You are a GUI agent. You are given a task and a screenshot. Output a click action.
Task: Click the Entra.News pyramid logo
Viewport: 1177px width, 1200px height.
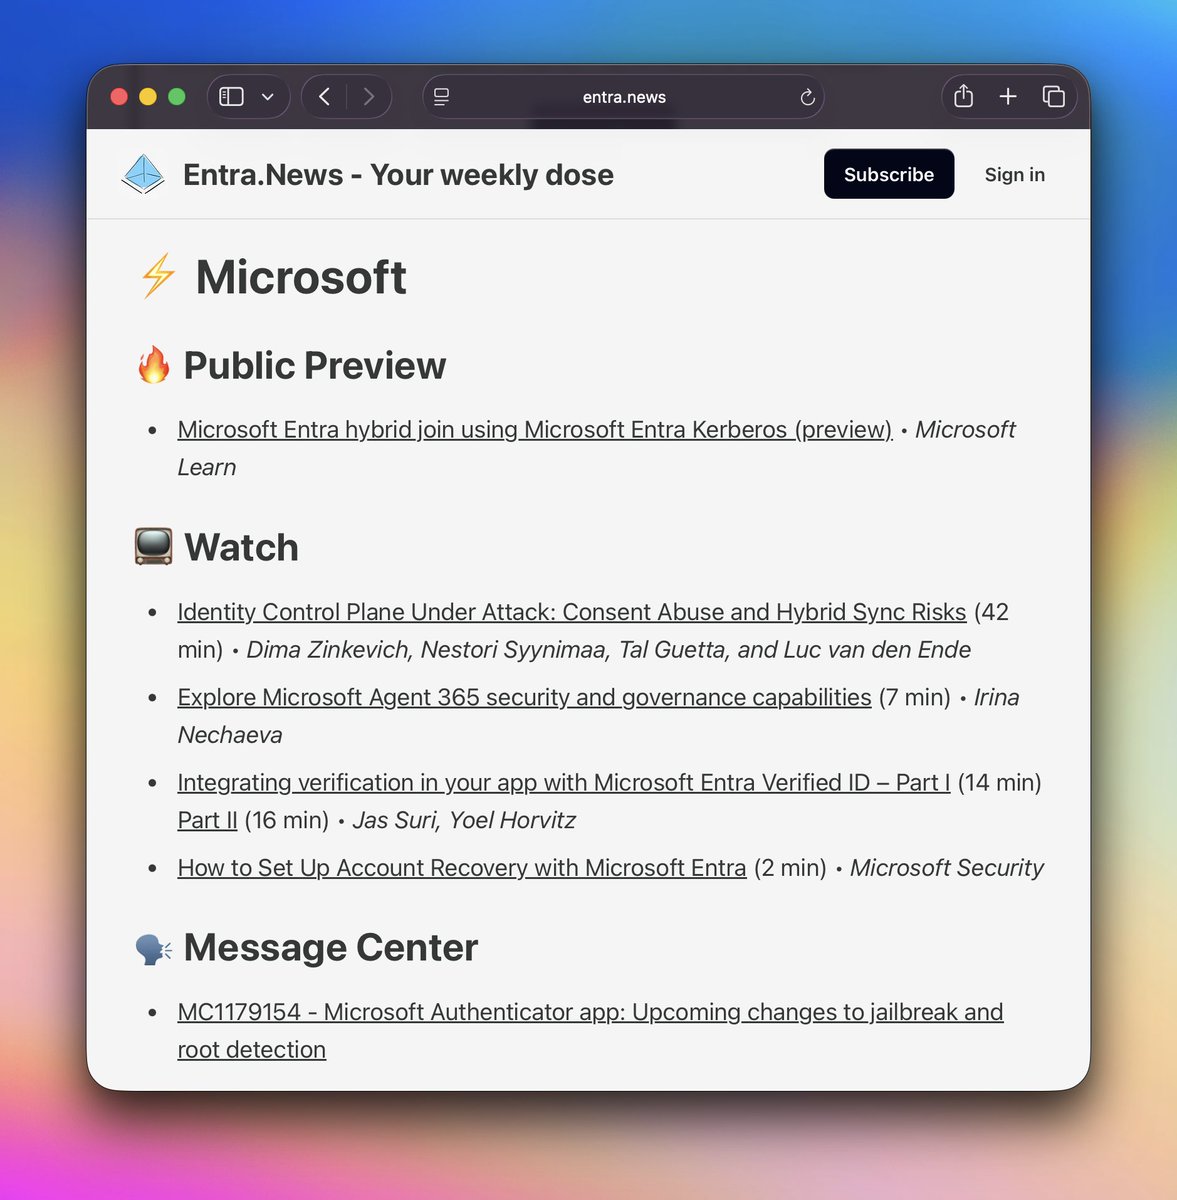[x=142, y=174]
